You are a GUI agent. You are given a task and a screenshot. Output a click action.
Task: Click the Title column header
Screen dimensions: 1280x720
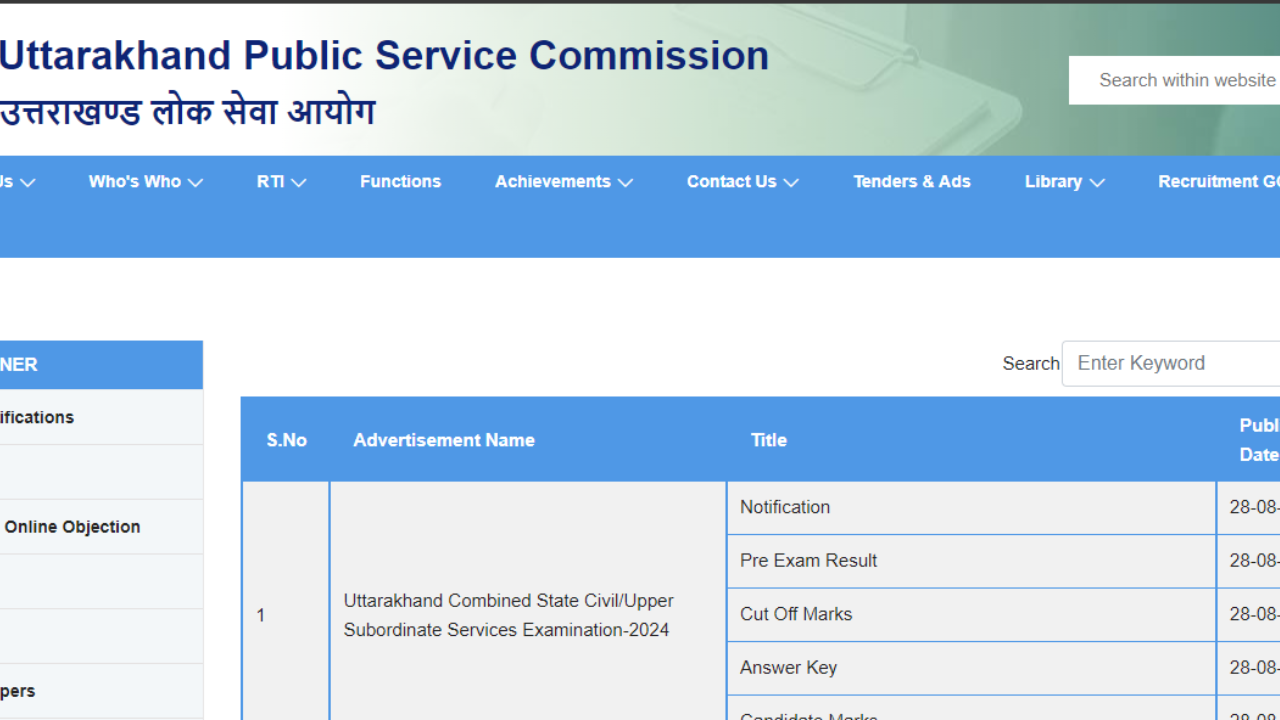click(x=769, y=440)
